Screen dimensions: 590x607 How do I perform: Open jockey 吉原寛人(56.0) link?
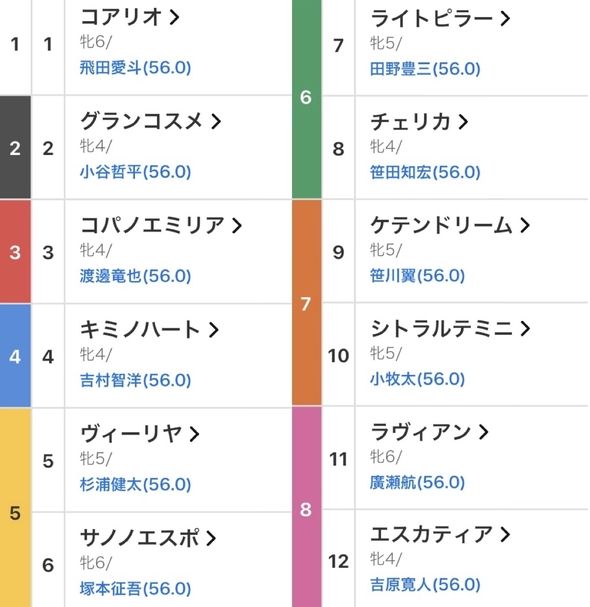(425, 585)
